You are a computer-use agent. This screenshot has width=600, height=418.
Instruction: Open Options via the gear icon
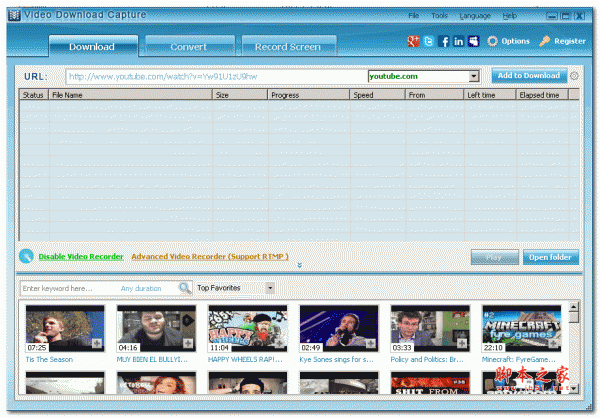click(492, 41)
